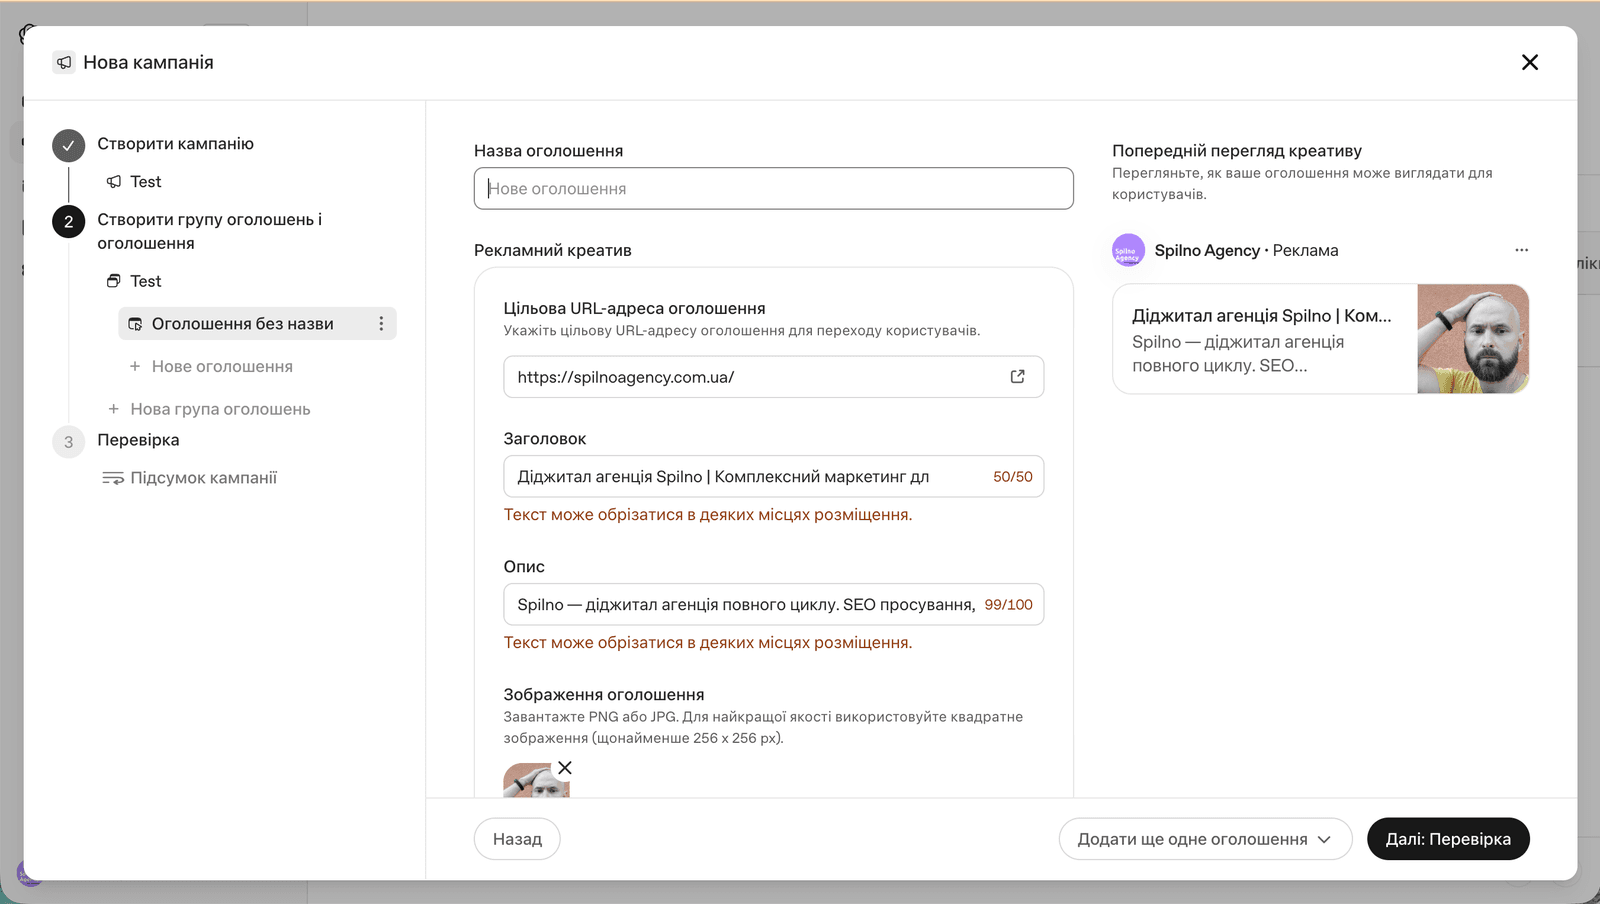Click Попередній перегляд креативу heading
This screenshot has width=1600, height=904.
(x=1237, y=151)
